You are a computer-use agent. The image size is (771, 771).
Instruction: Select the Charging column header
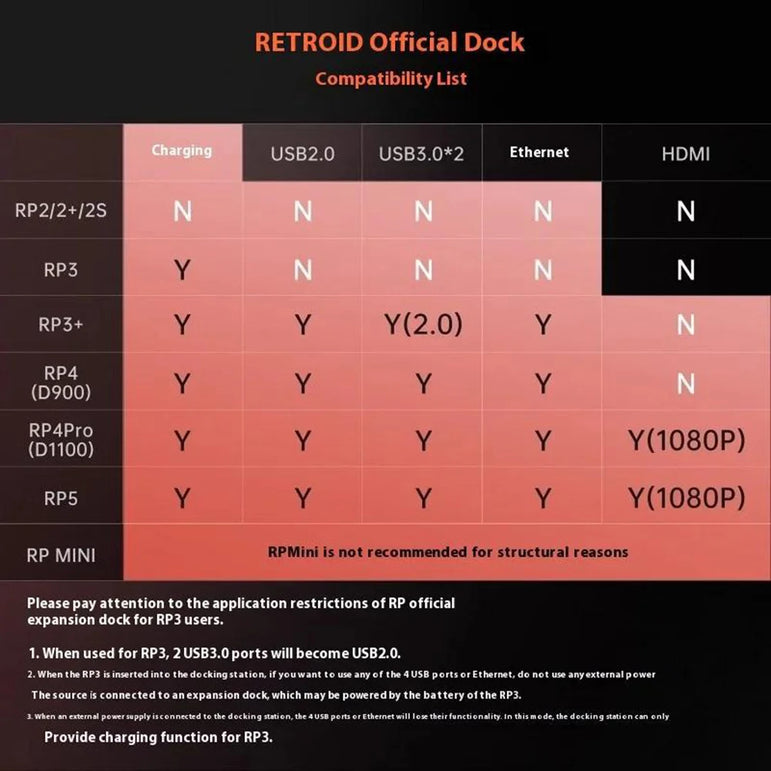tap(182, 151)
